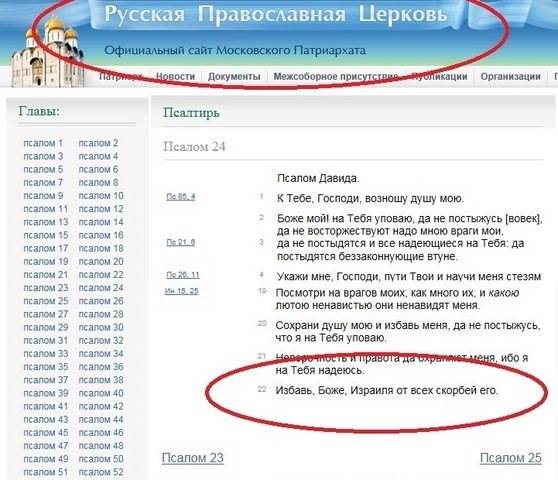558x480 pixels.
Task: Open псалом 23 in chapter list
Action: (x=46, y=288)
